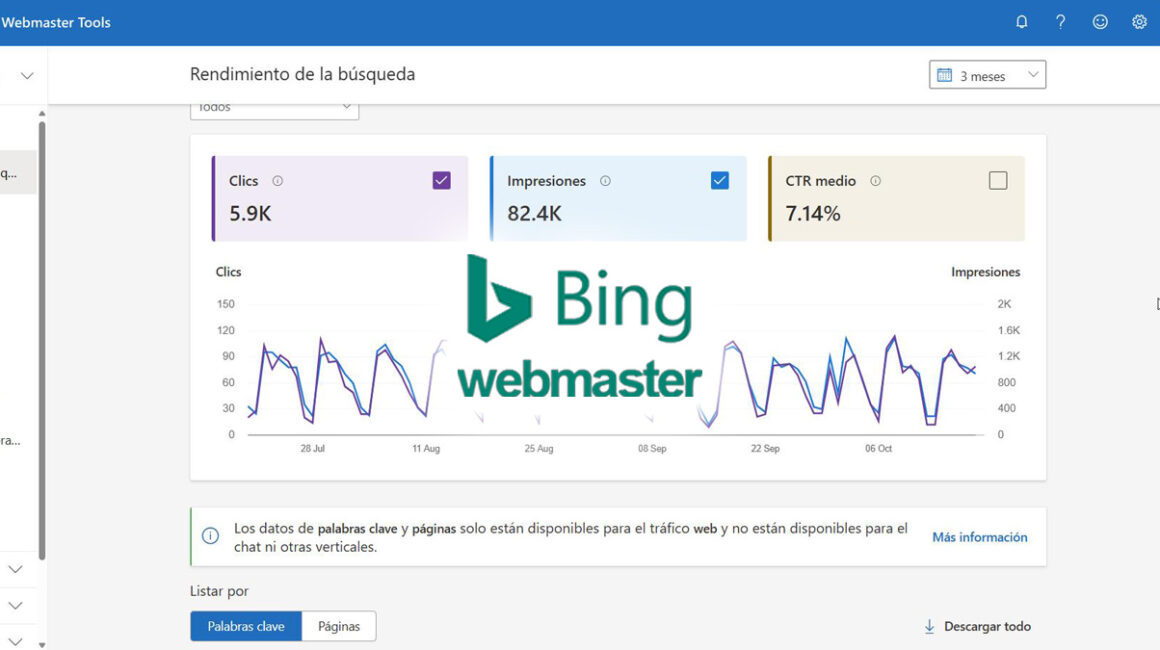Uncheck the Clics metric checkbox
This screenshot has height=650, width=1160.
pos(441,180)
